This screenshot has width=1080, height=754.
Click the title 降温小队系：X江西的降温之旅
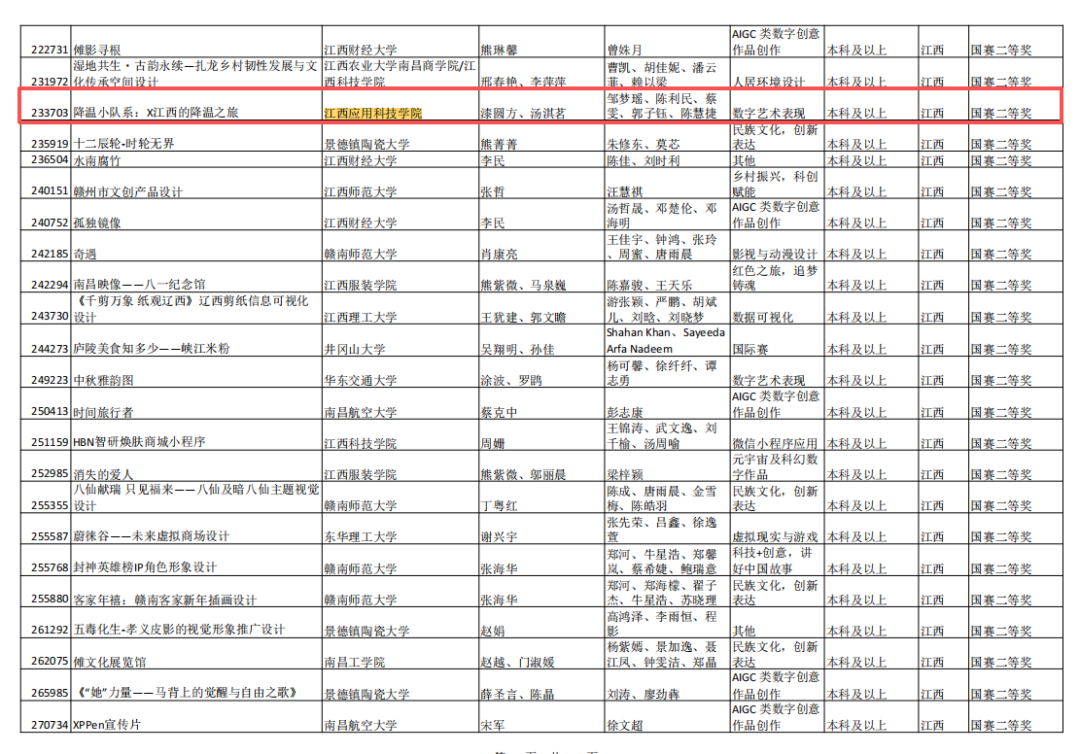click(157, 113)
